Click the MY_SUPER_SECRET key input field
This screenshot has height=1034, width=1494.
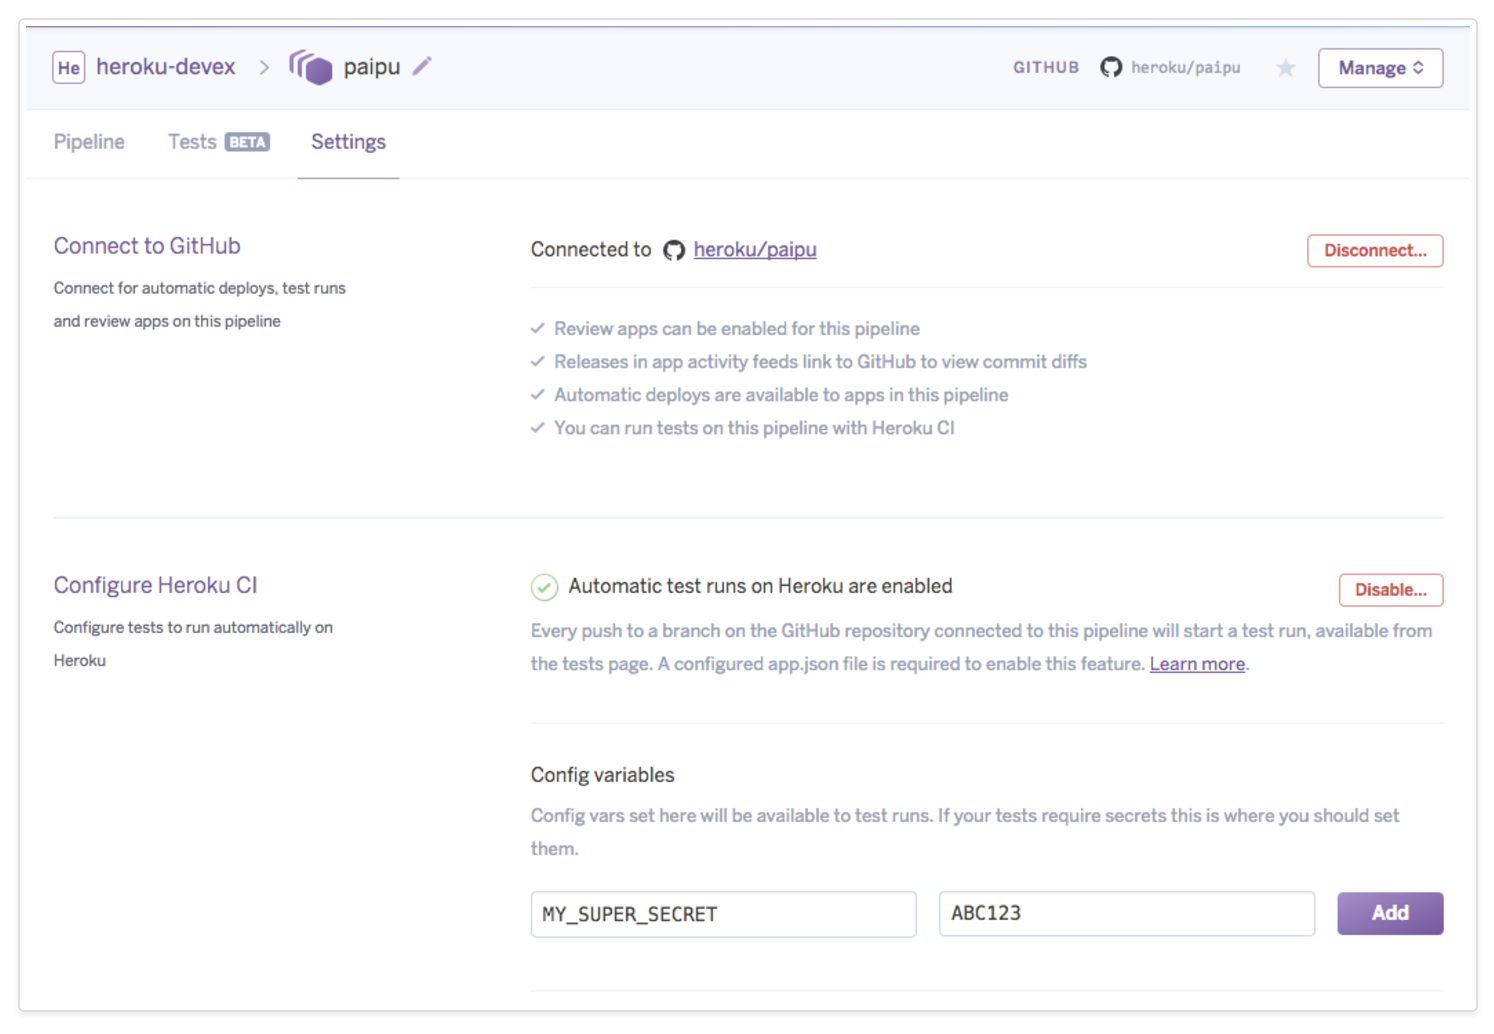tap(723, 914)
